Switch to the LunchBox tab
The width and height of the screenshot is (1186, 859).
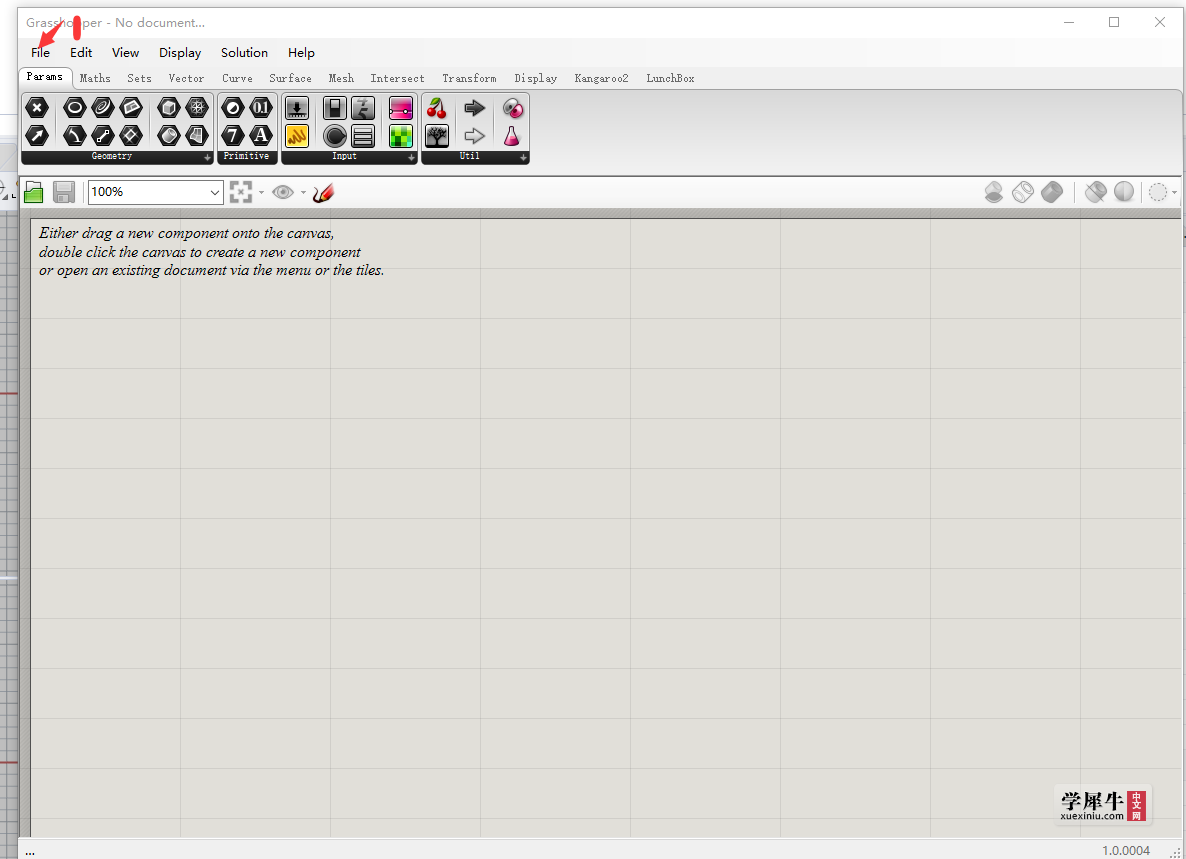670,78
